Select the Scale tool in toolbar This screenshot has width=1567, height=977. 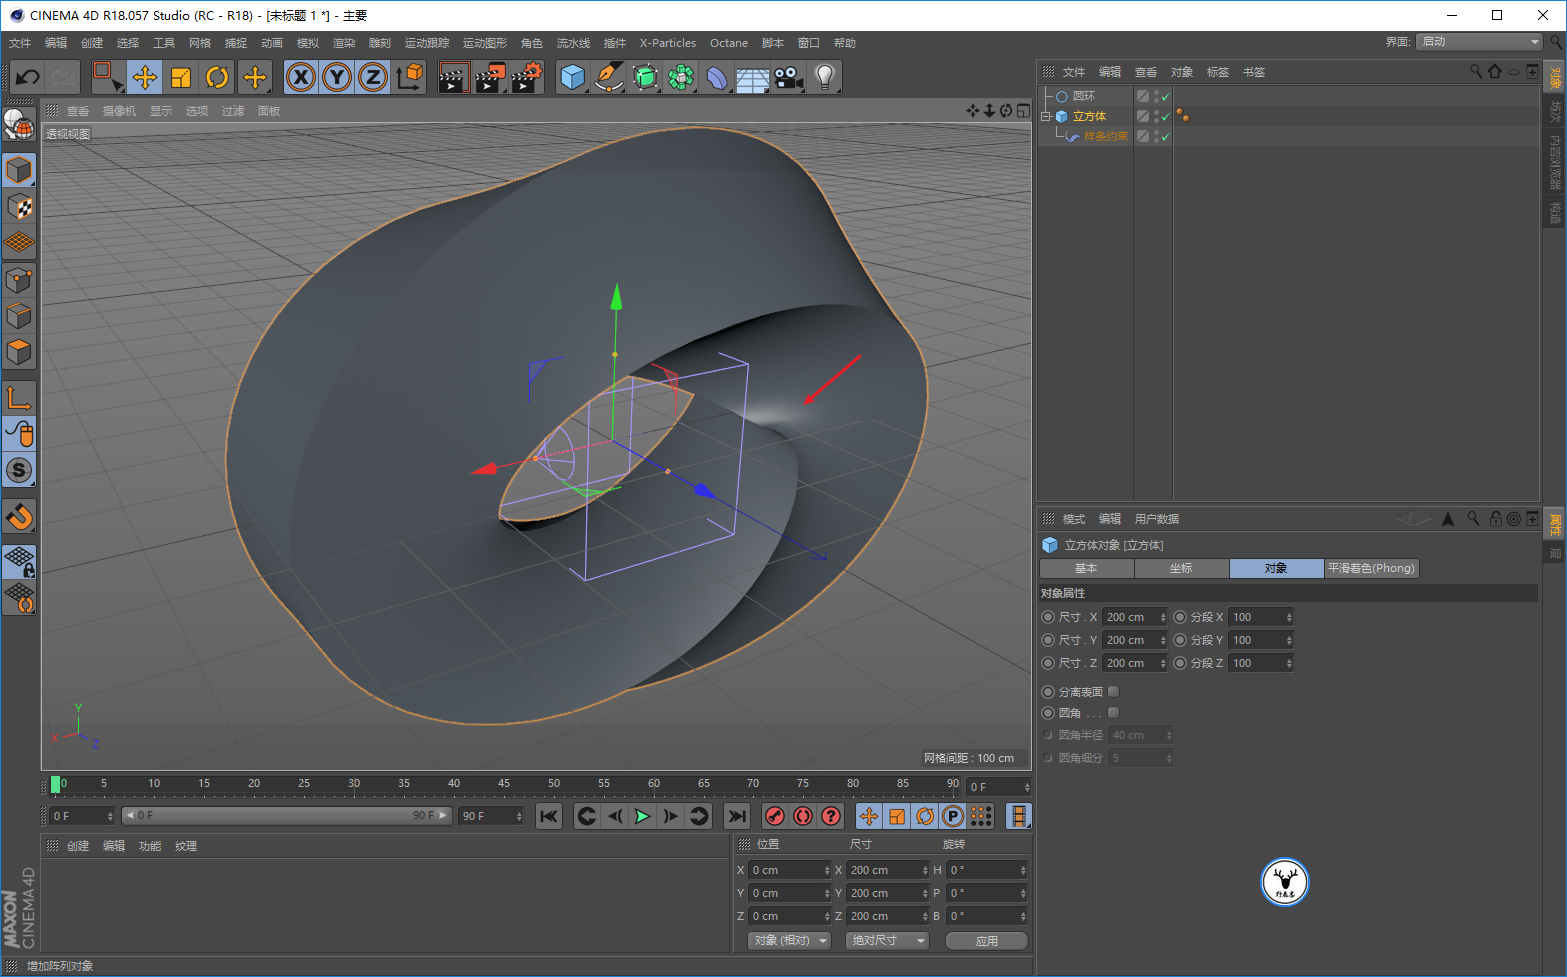(x=181, y=77)
